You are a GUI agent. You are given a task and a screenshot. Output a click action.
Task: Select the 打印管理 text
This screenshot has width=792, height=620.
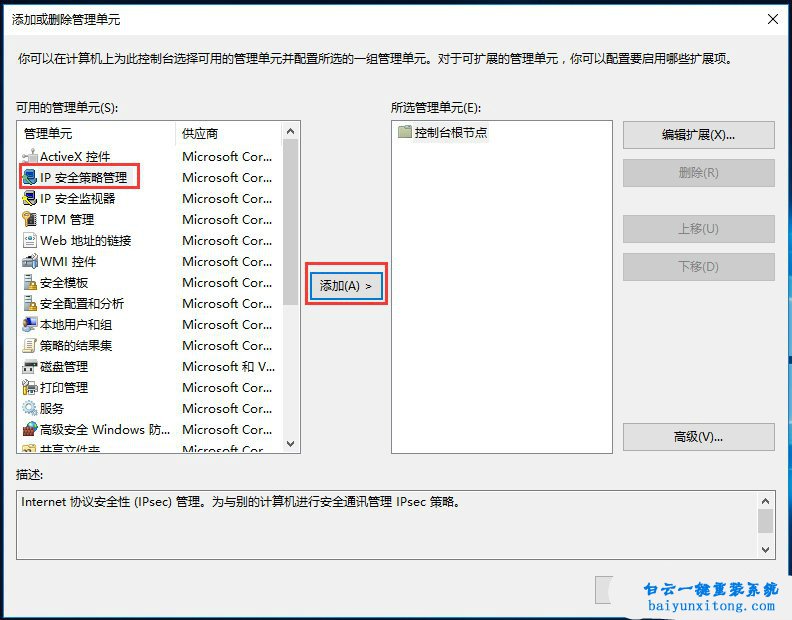click(x=64, y=387)
